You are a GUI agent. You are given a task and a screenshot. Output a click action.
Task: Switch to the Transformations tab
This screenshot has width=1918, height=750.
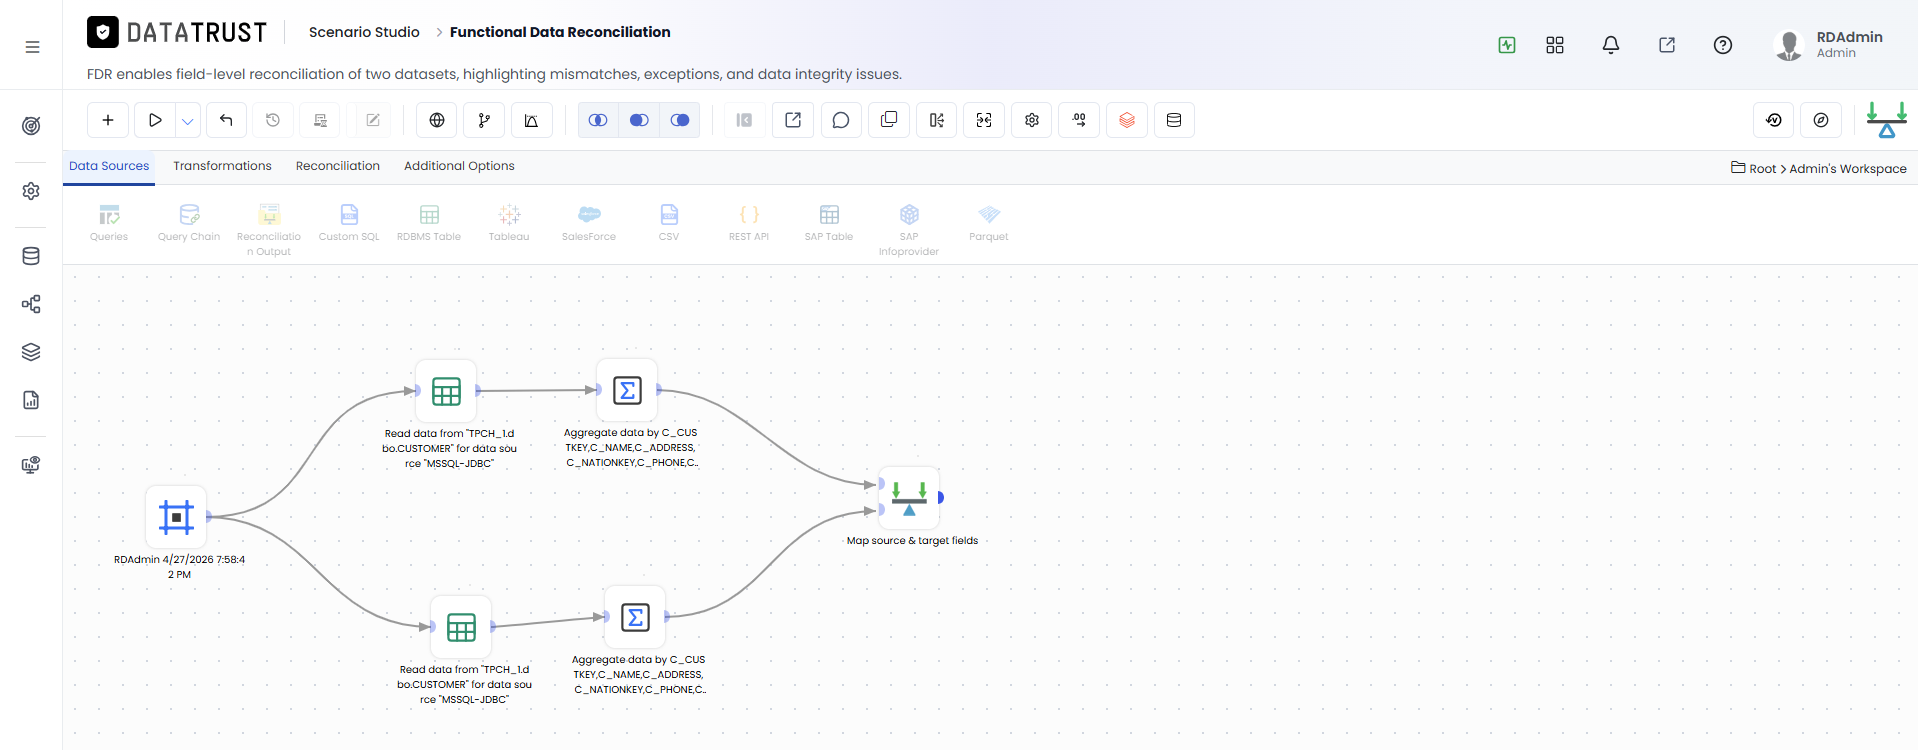point(222,166)
